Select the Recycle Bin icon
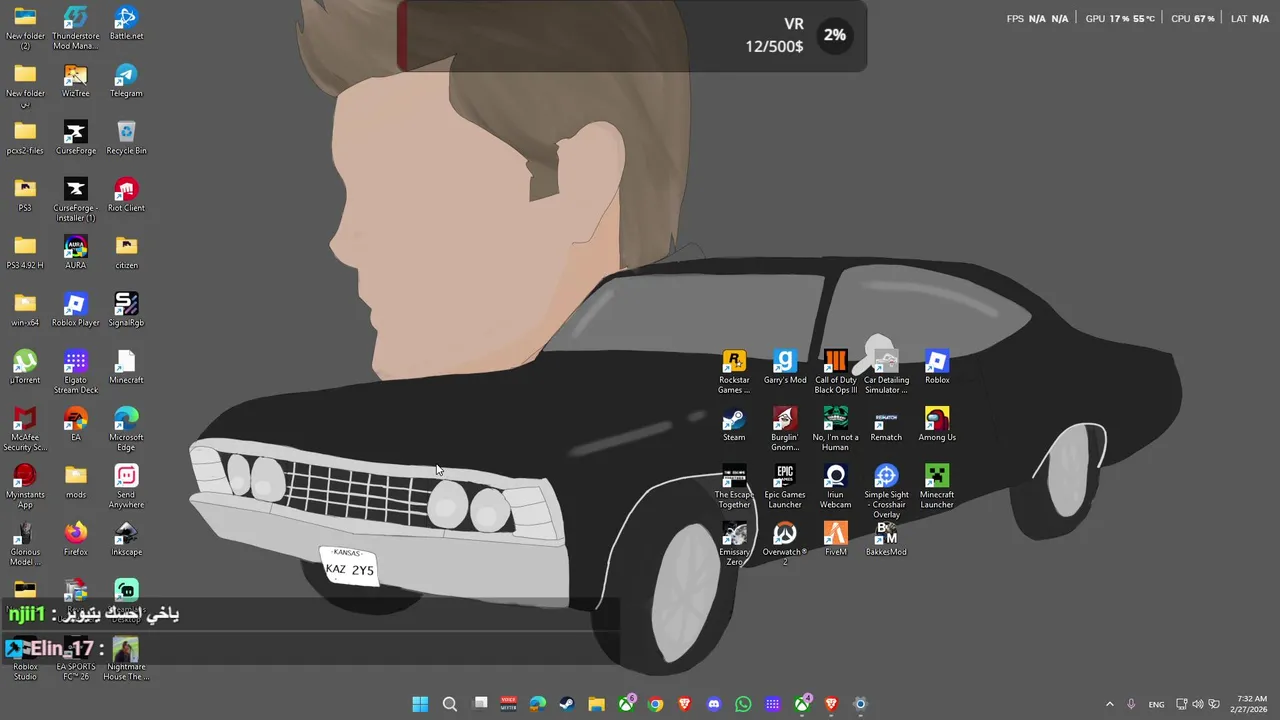 [x=126, y=138]
